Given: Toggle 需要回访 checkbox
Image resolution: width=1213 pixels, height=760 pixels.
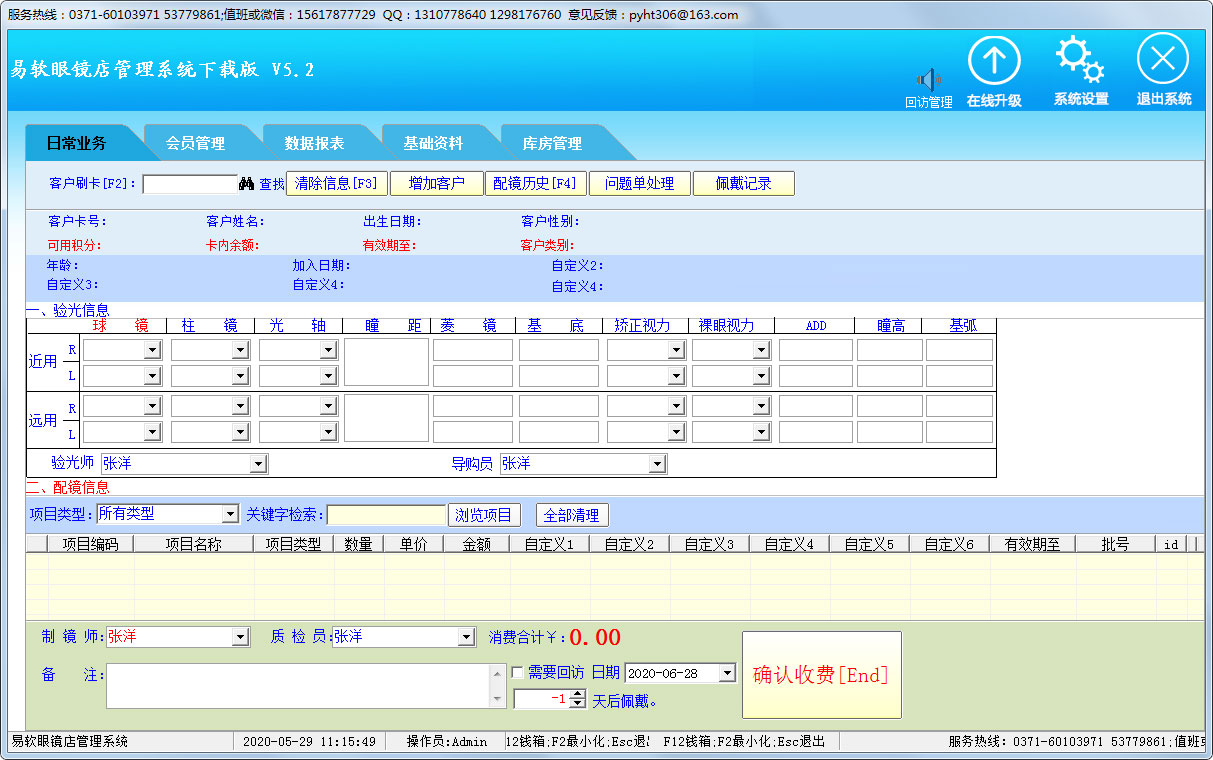Looking at the screenshot, I should [x=517, y=673].
